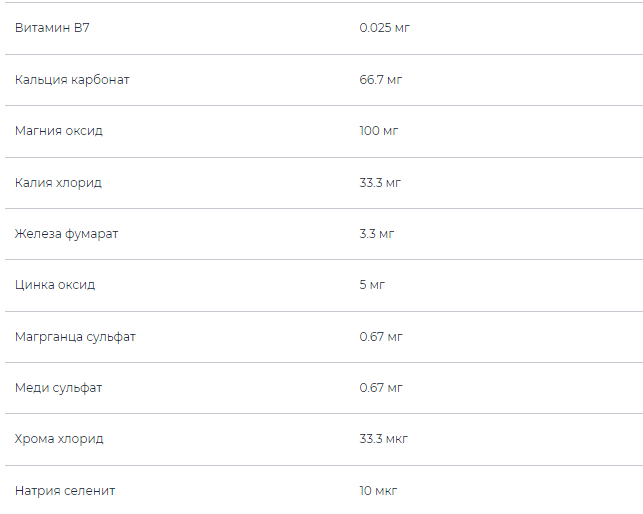Screen dimensions: 643x514
Task: Click the 66.7 мг amount
Action: pos(381,79)
